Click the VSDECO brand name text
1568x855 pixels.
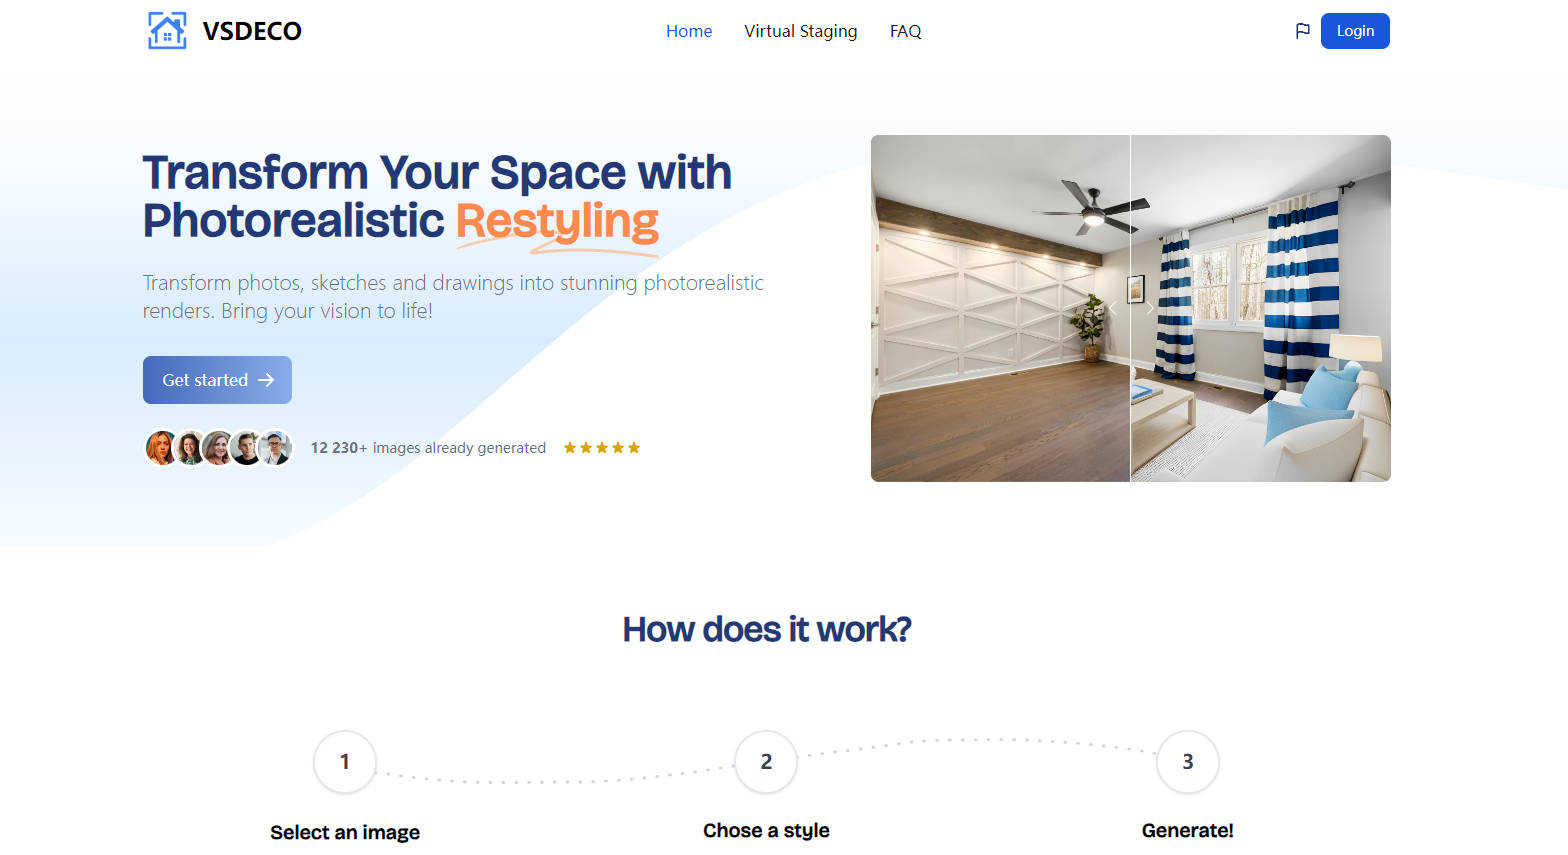(x=252, y=31)
